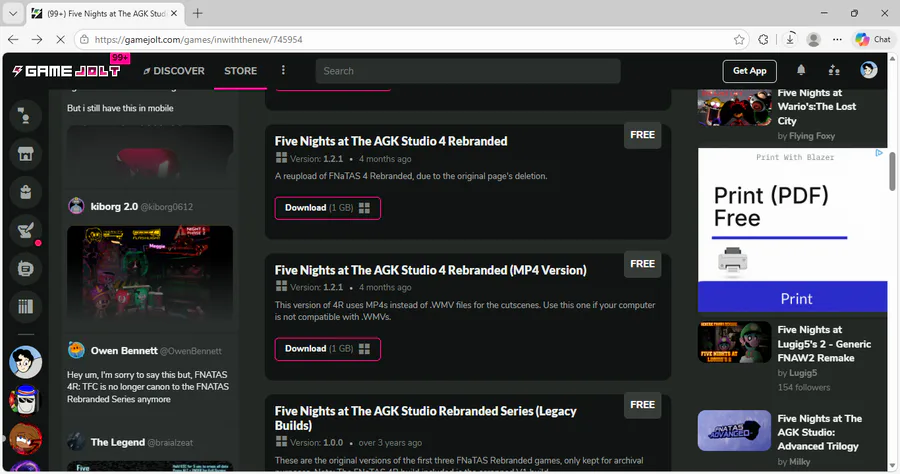Viewport: 900px width, 474px height.
Task: Open the tab list dropdown arrow
Action: [x=13, y=13]
